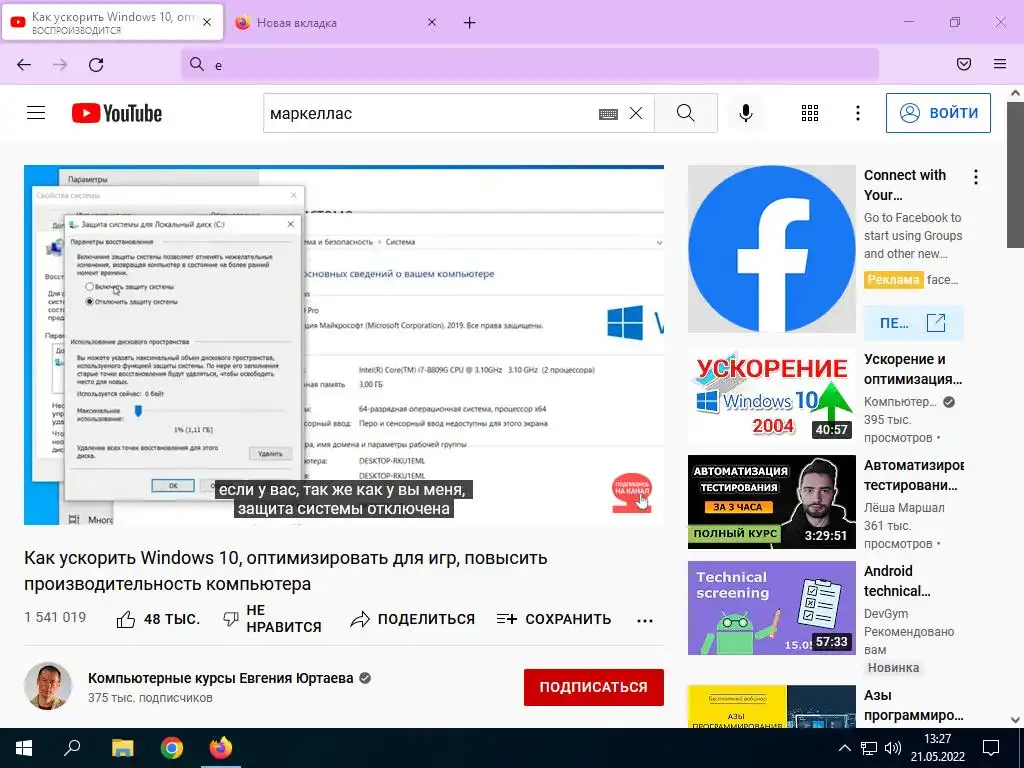Screen dimensions: 1024x768
Task: Click the page vertical scrollbar thumb
Action: (x=1015, y=175)
